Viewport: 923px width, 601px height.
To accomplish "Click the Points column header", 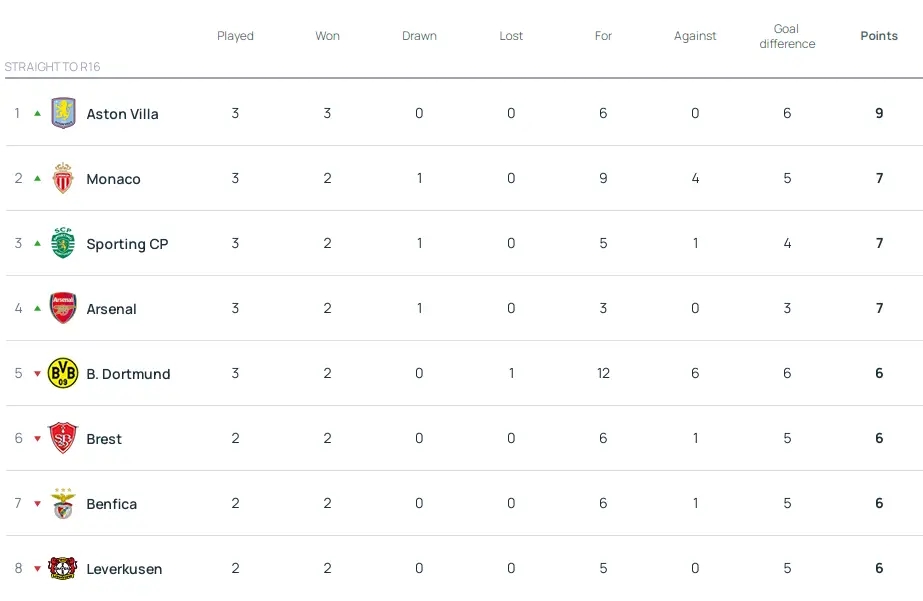I will [x=879, y=36].
